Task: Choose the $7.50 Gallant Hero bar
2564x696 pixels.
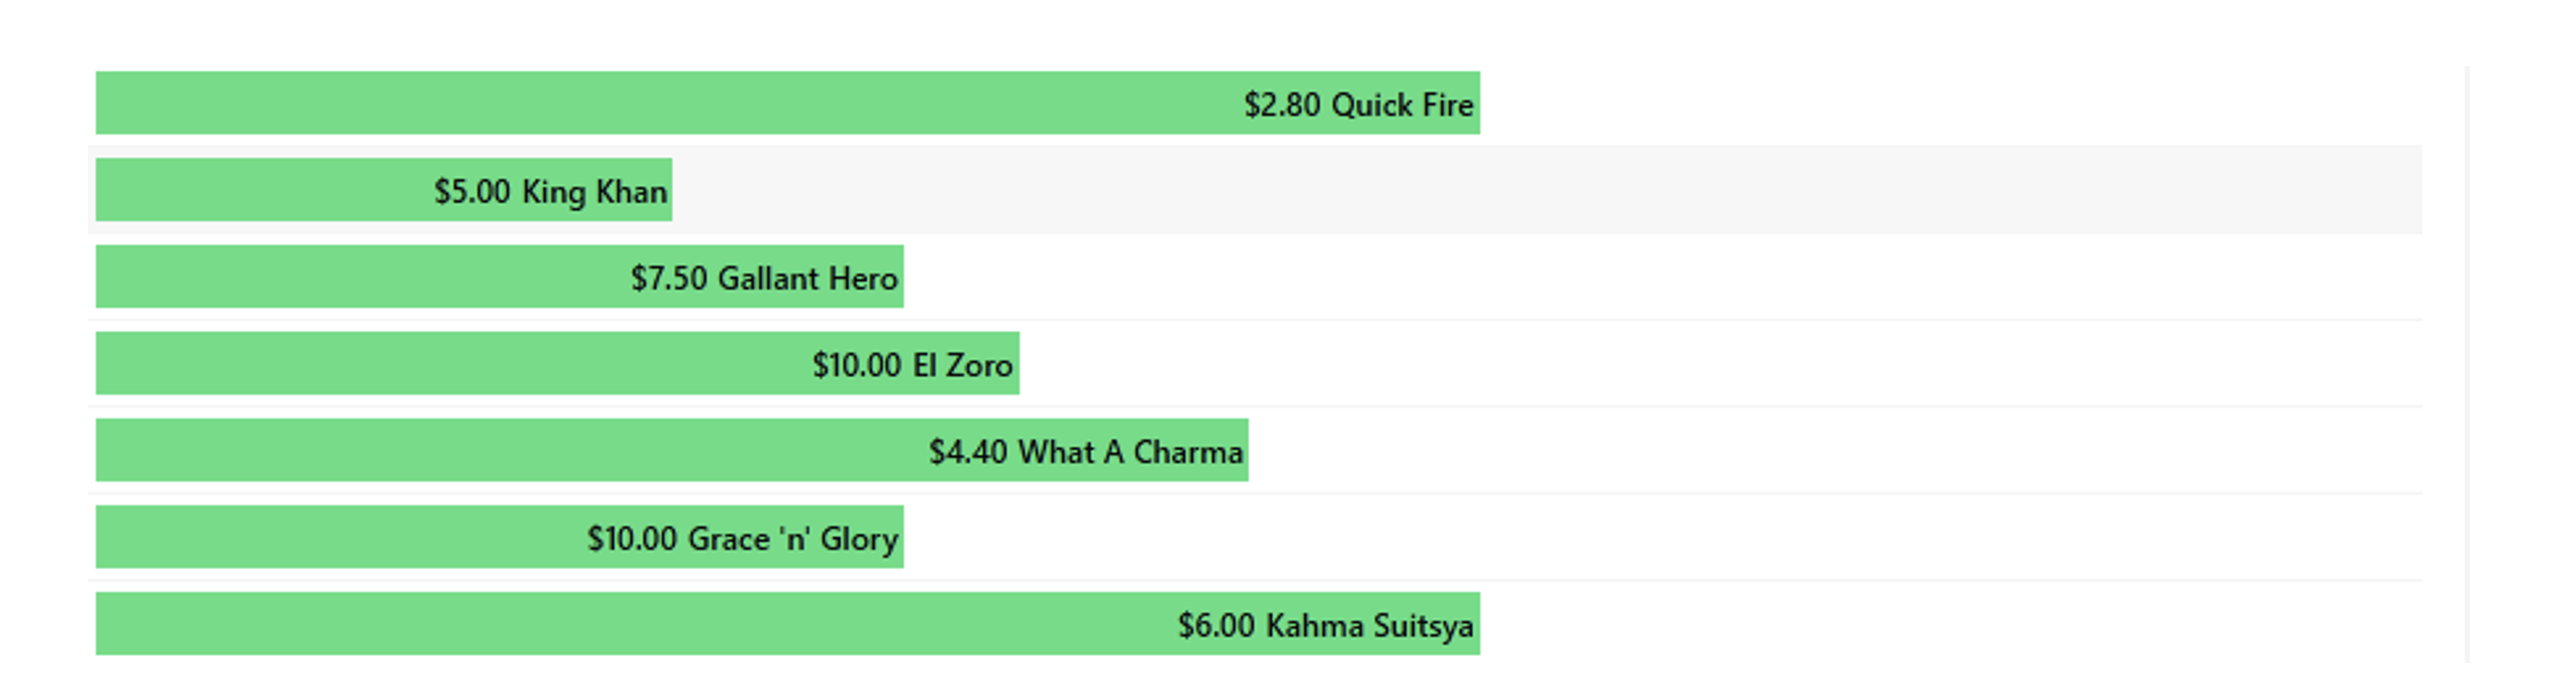Action: [x=499, y=276]
